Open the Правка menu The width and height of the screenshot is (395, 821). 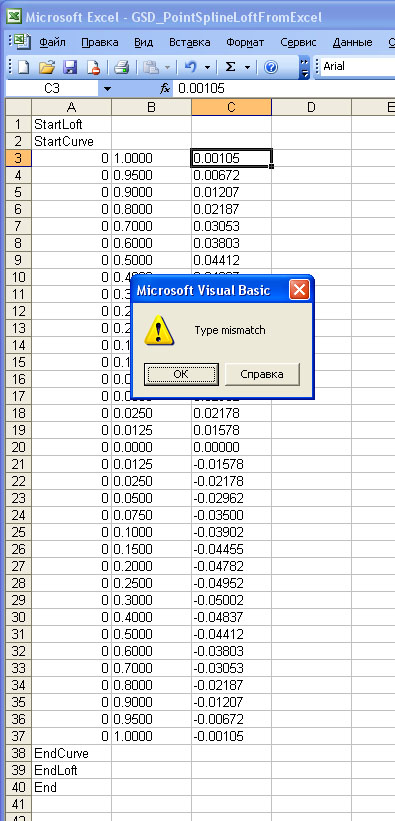[x=100, y=42]
